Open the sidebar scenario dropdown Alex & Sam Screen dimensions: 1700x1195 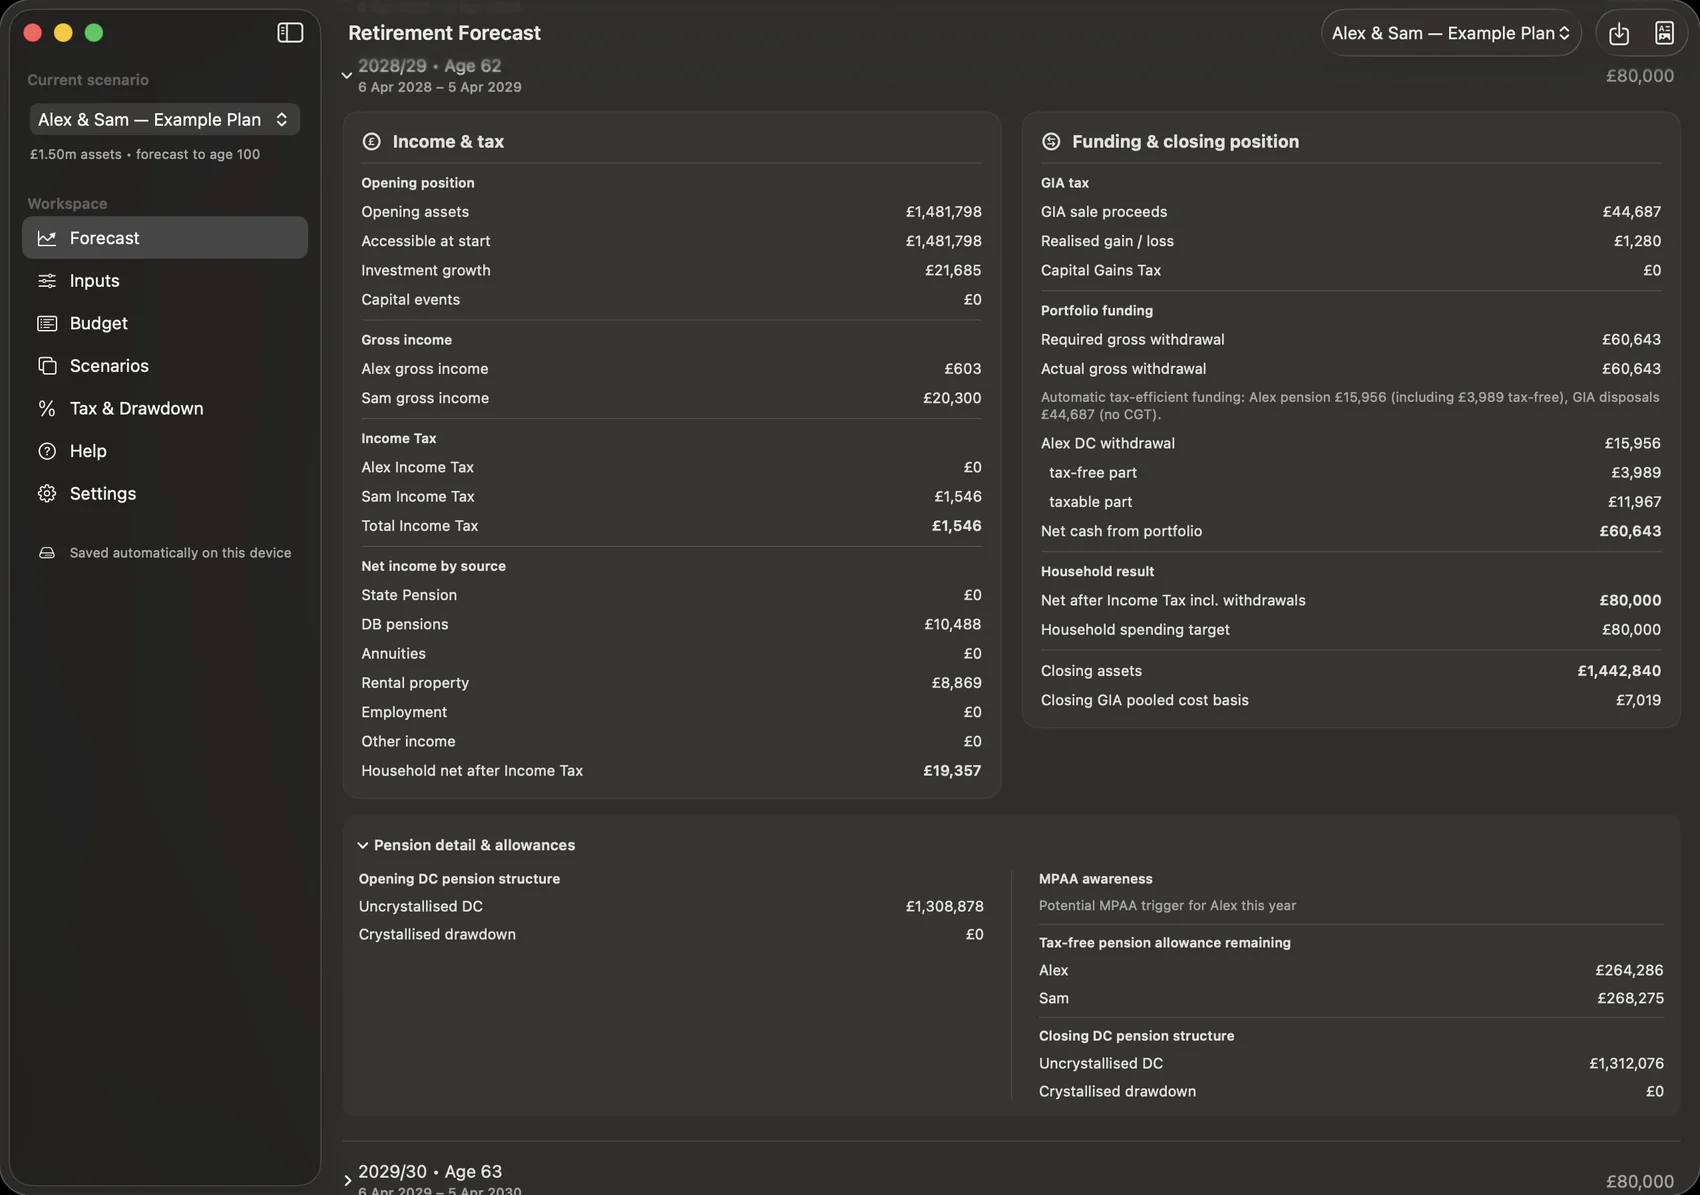[164, 119]
